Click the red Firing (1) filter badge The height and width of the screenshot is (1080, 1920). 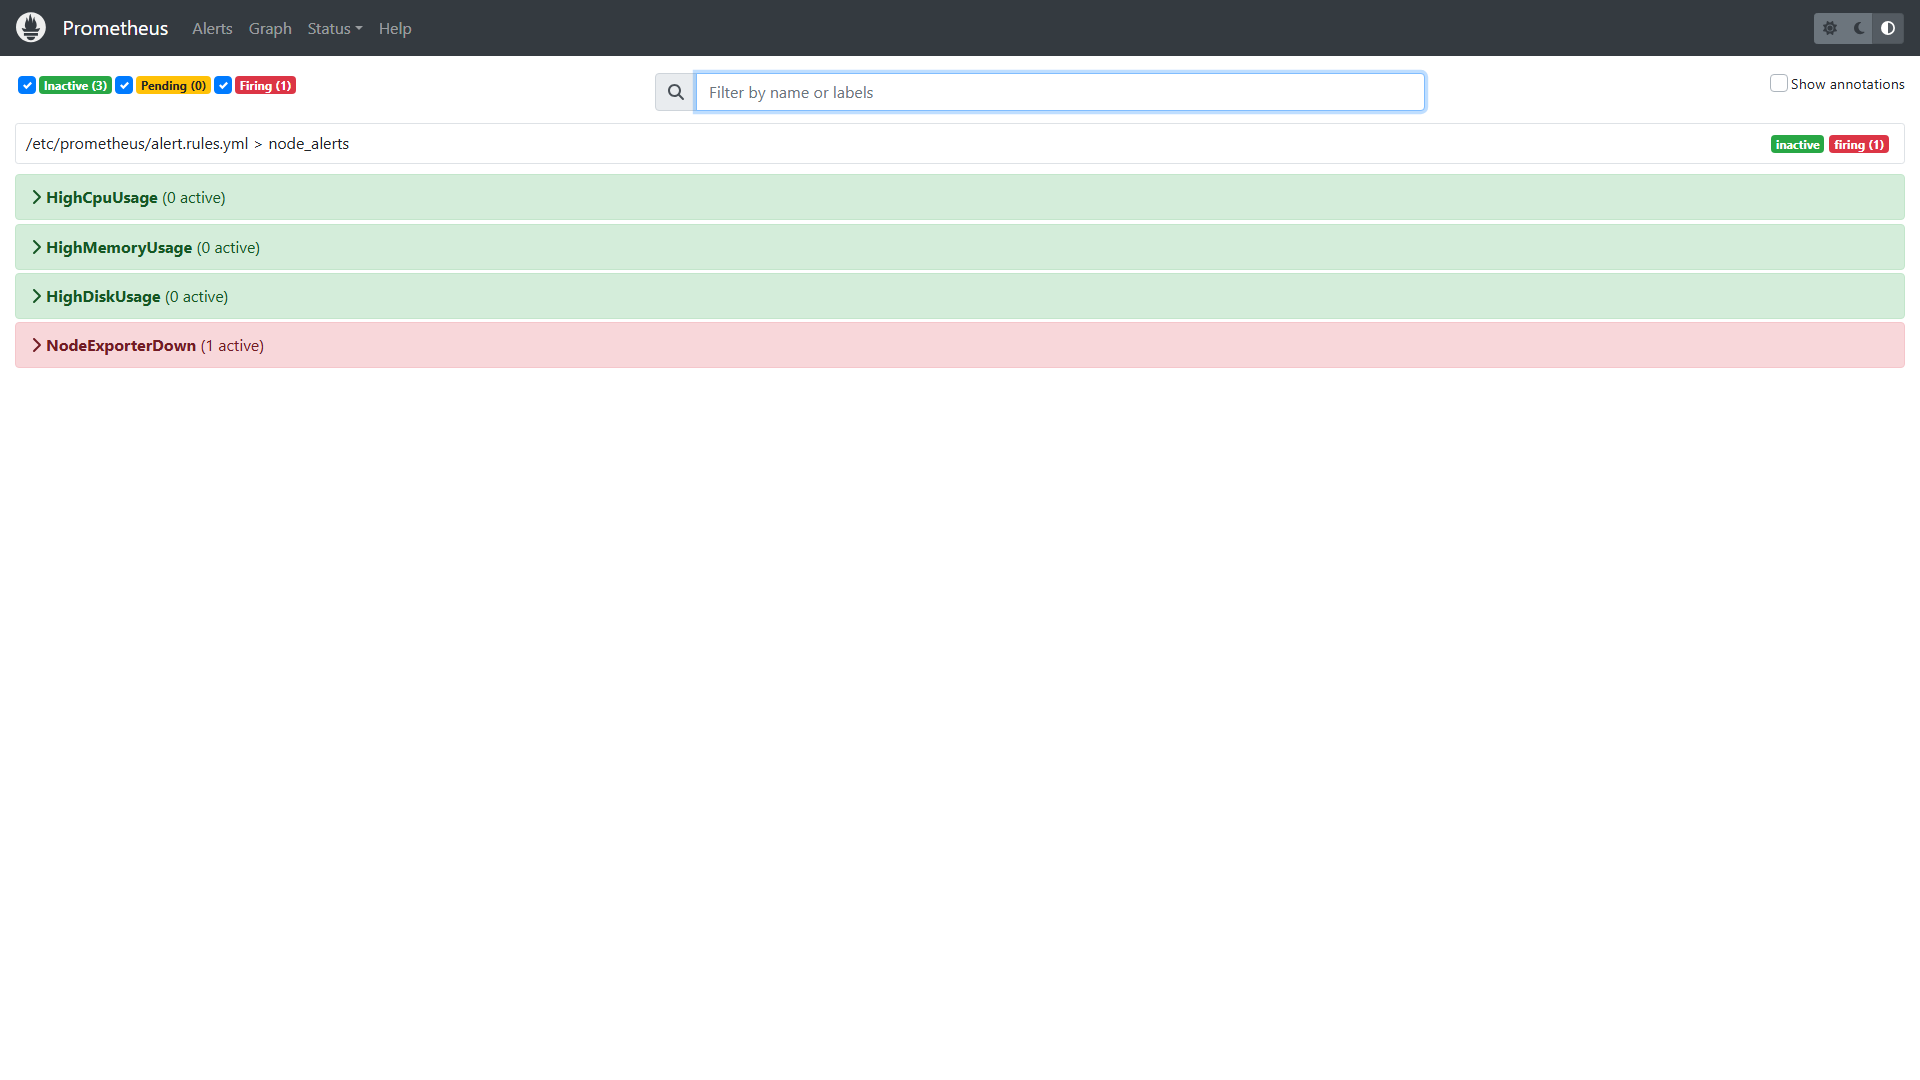265,85
